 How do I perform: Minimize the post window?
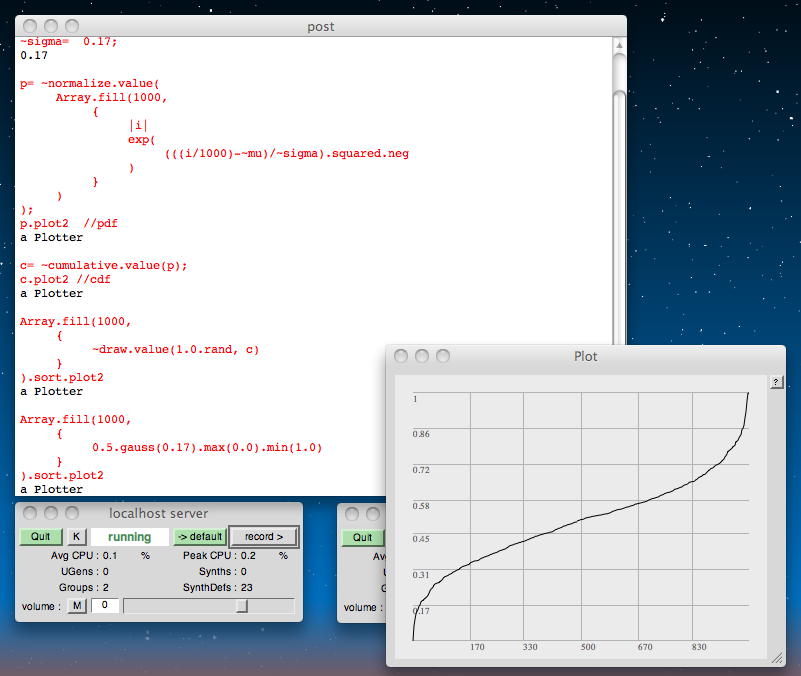click(51, 26)
